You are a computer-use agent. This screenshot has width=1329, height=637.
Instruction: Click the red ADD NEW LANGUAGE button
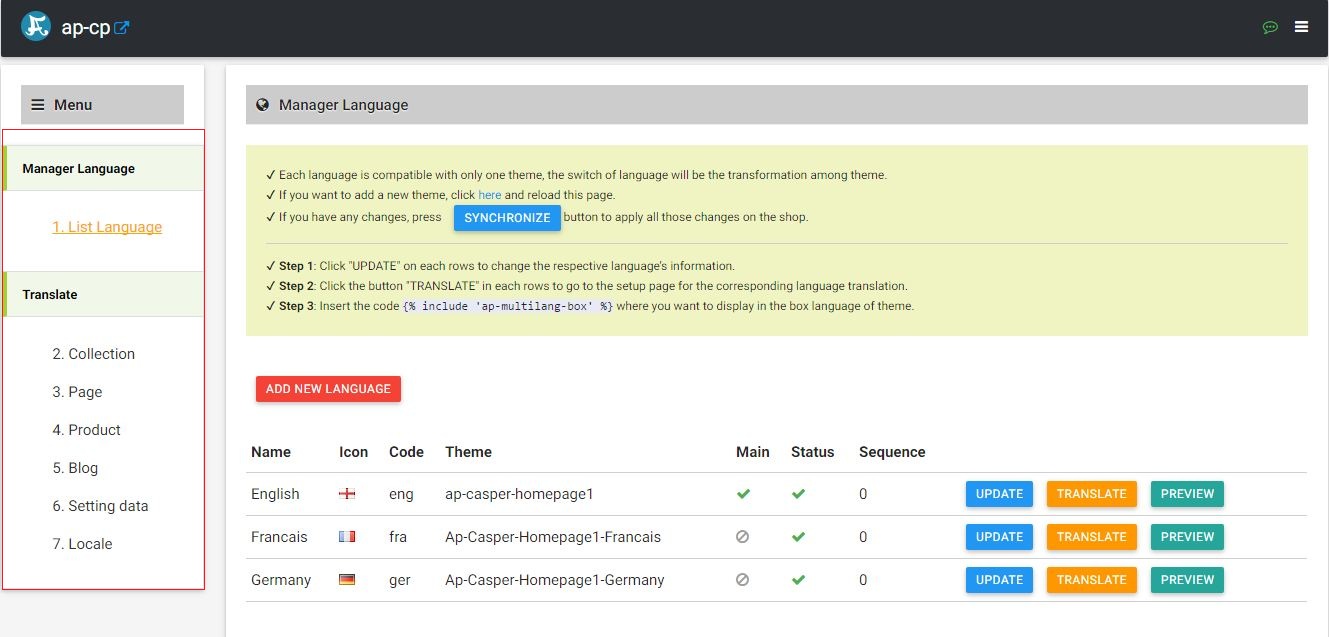click(x=328, y=389)
